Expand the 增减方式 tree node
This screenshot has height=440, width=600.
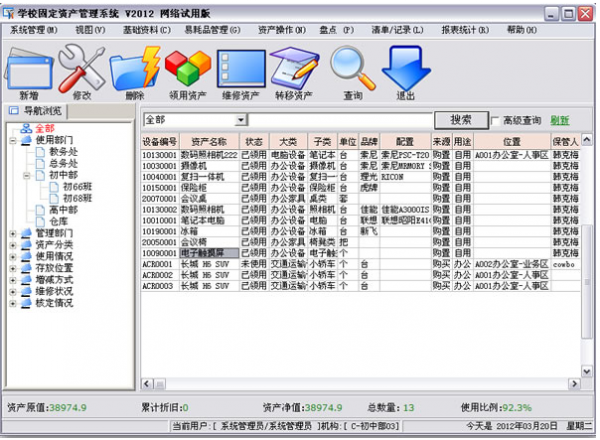point(13,280)
